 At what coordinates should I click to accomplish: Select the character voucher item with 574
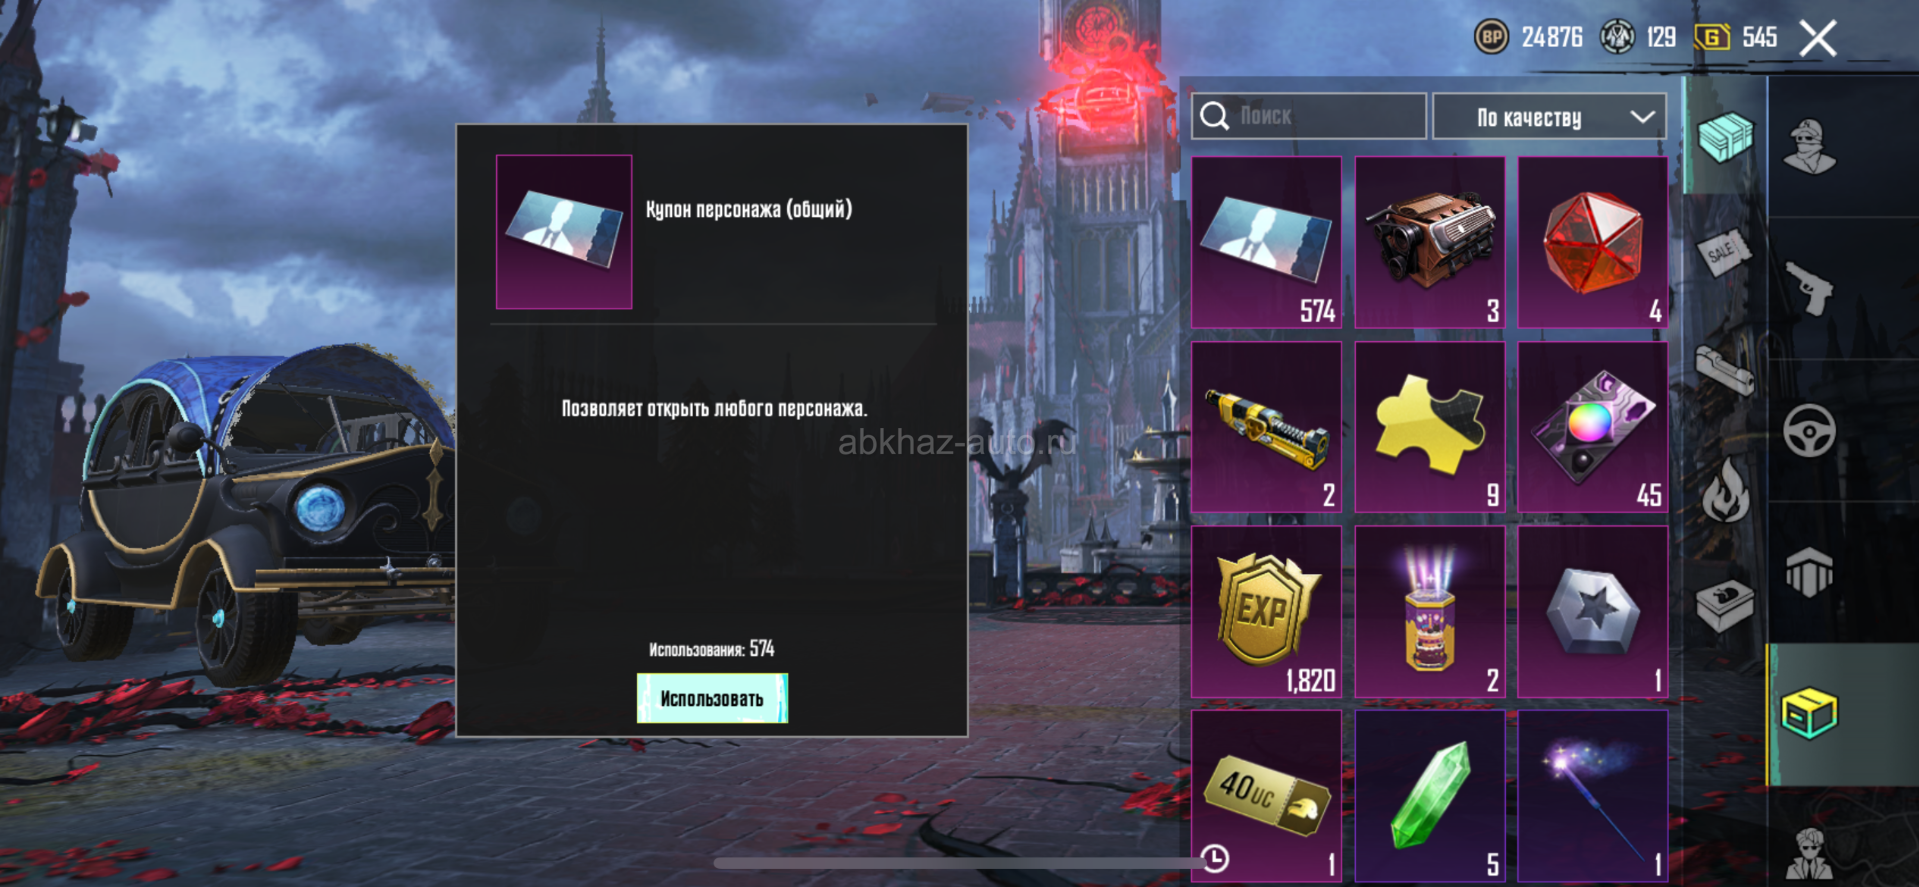1266,242
